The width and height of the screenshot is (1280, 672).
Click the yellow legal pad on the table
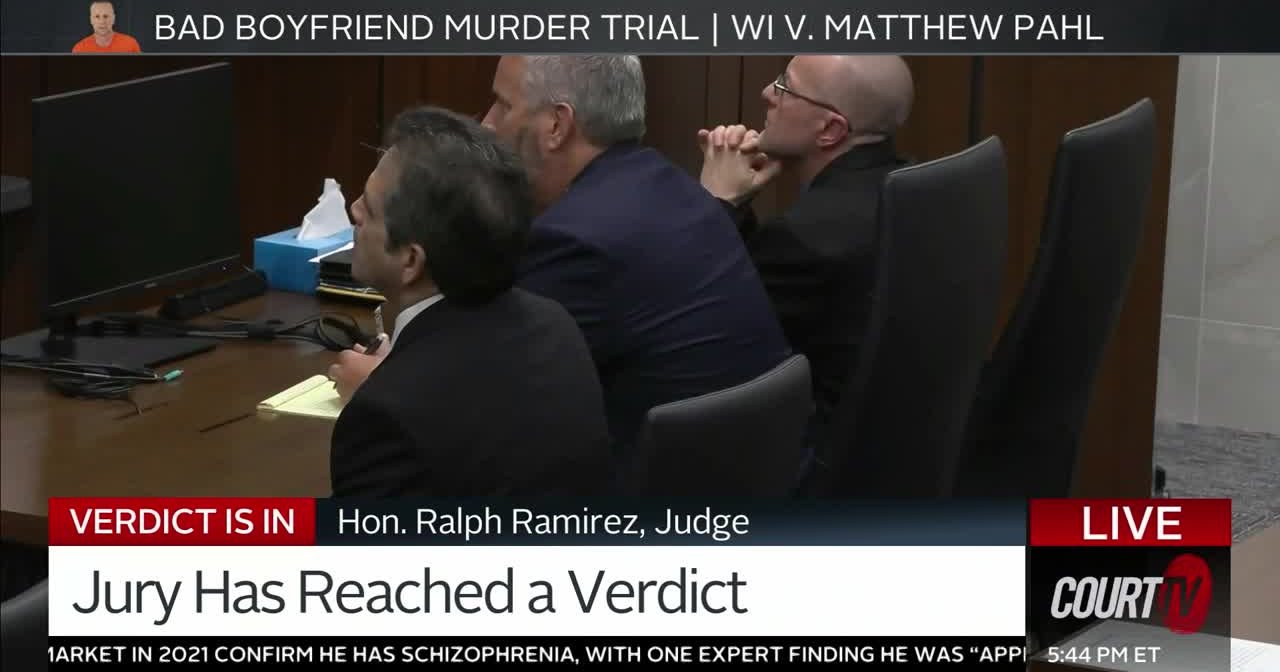click(303, 397)
